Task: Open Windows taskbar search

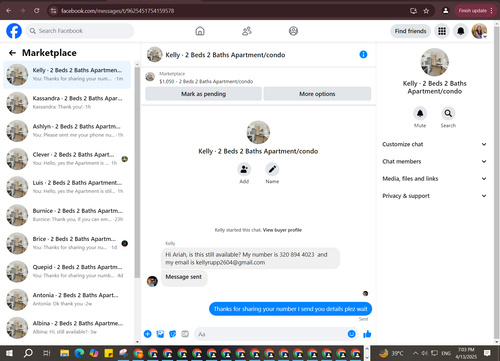Action: pyautogui.click(x=28, y=353)
